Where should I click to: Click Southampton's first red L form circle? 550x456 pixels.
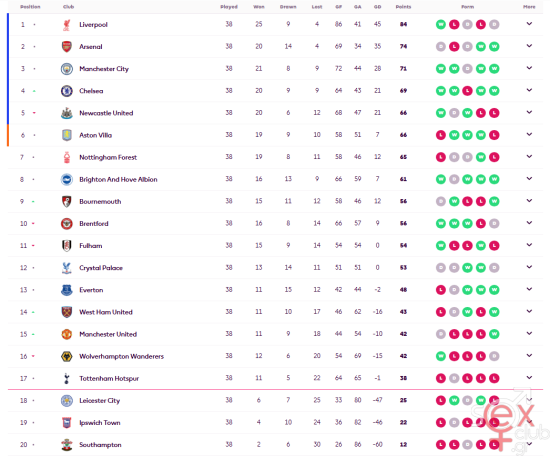click(x=441, y=445)
